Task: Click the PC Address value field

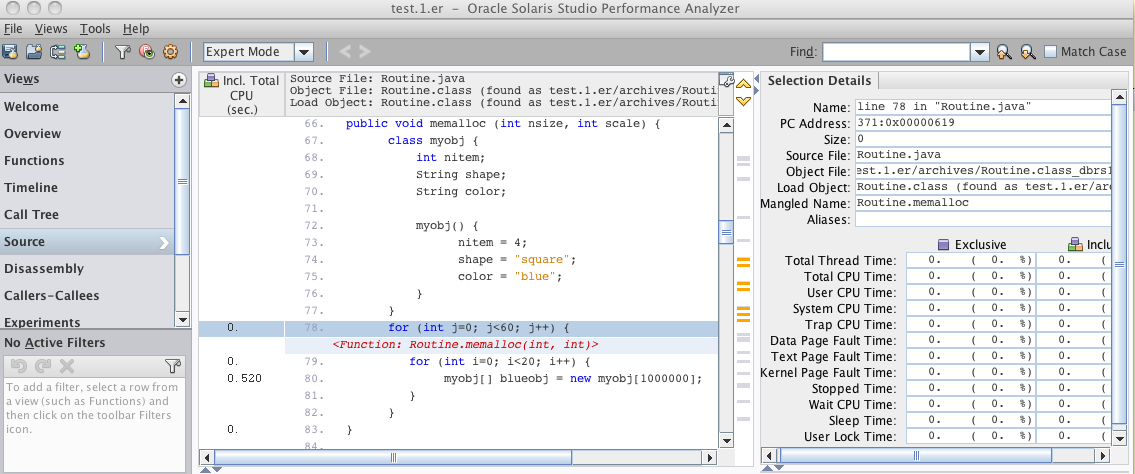Action: coord(983,123)
